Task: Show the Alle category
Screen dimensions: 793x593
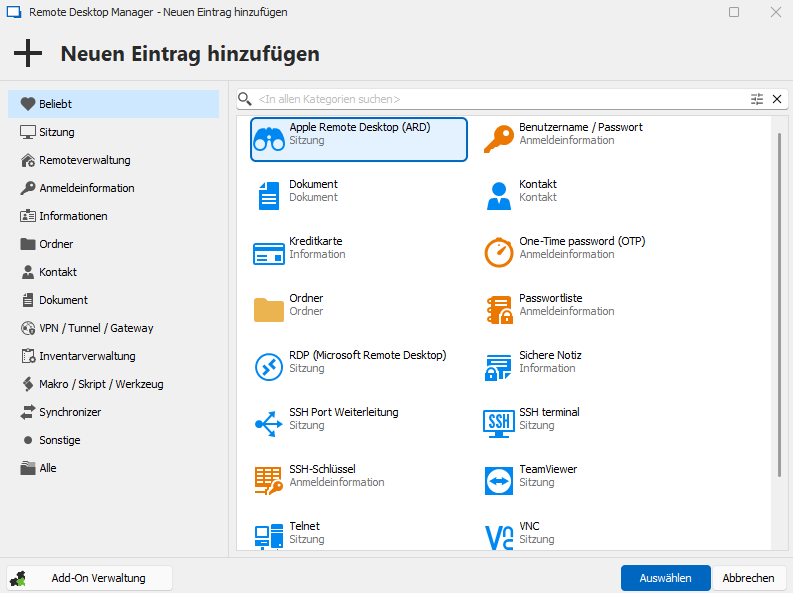Action: [x=113, y=468]
